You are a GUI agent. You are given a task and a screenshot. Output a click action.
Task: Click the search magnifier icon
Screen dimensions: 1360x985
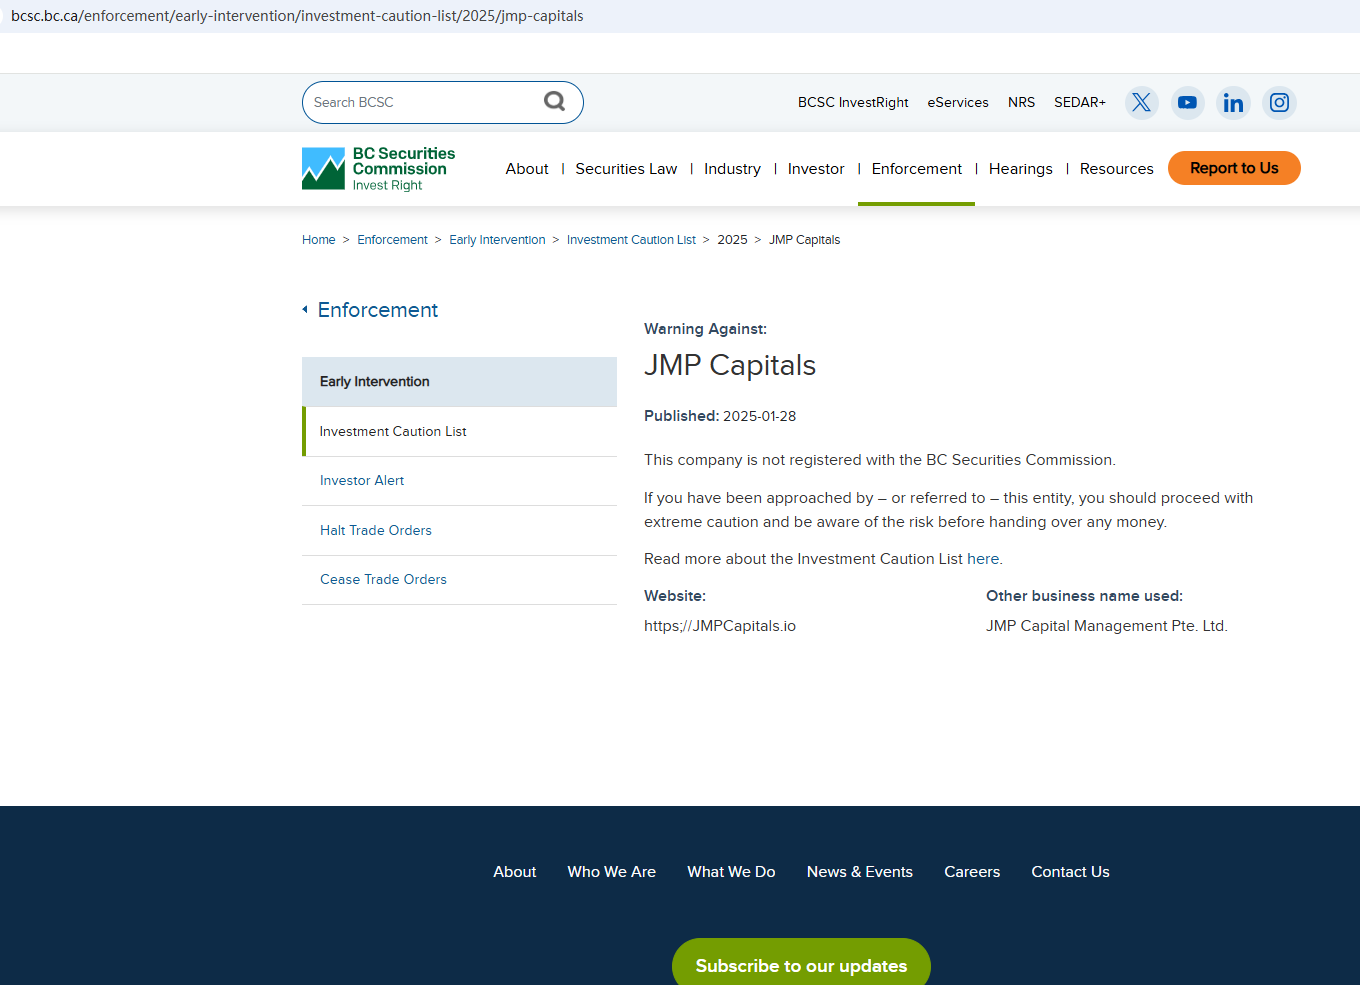(x=554, y=101)
